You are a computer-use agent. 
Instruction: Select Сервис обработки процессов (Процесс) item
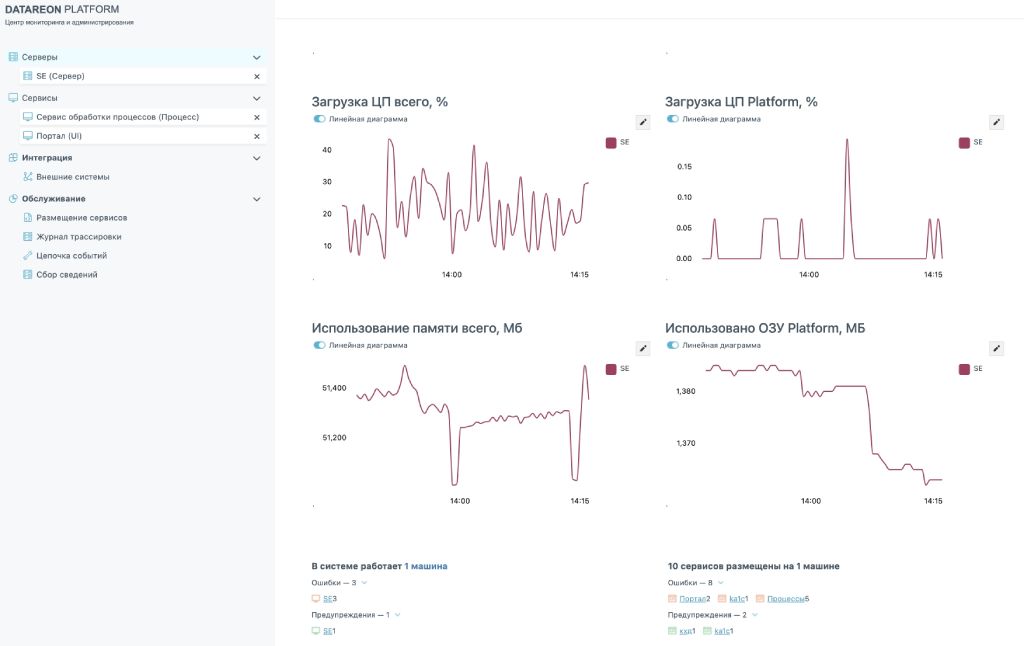coord(117,117)
